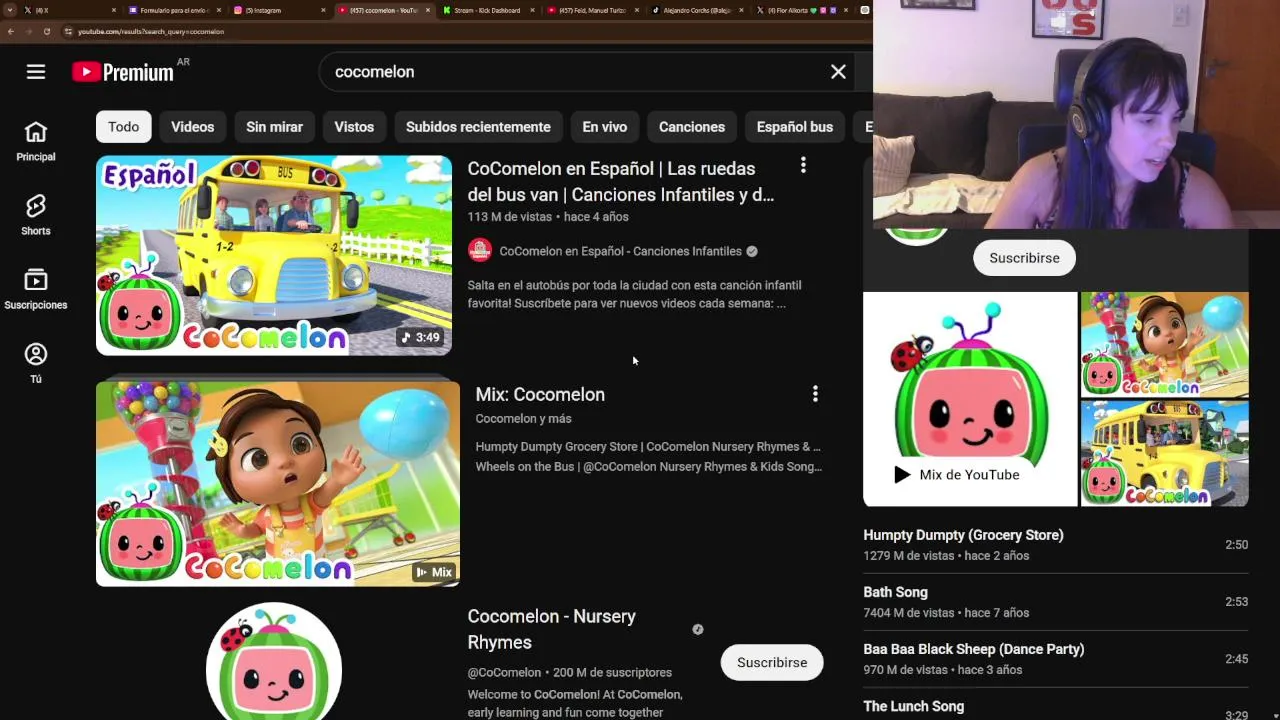Screen dimensions: 1280x720
Task: Click Suscribirse for Cocomelon - Nursery Rhymes
Action: (x=772, y=663)
